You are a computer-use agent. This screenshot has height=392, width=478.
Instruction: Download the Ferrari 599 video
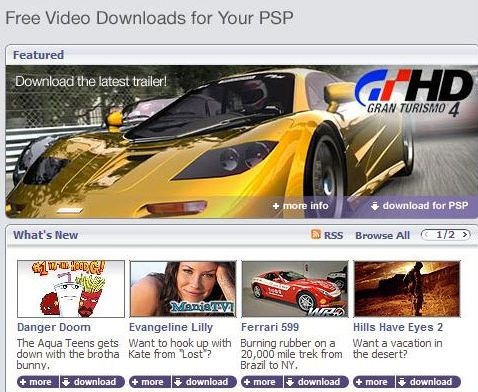[x=316, y=382]
